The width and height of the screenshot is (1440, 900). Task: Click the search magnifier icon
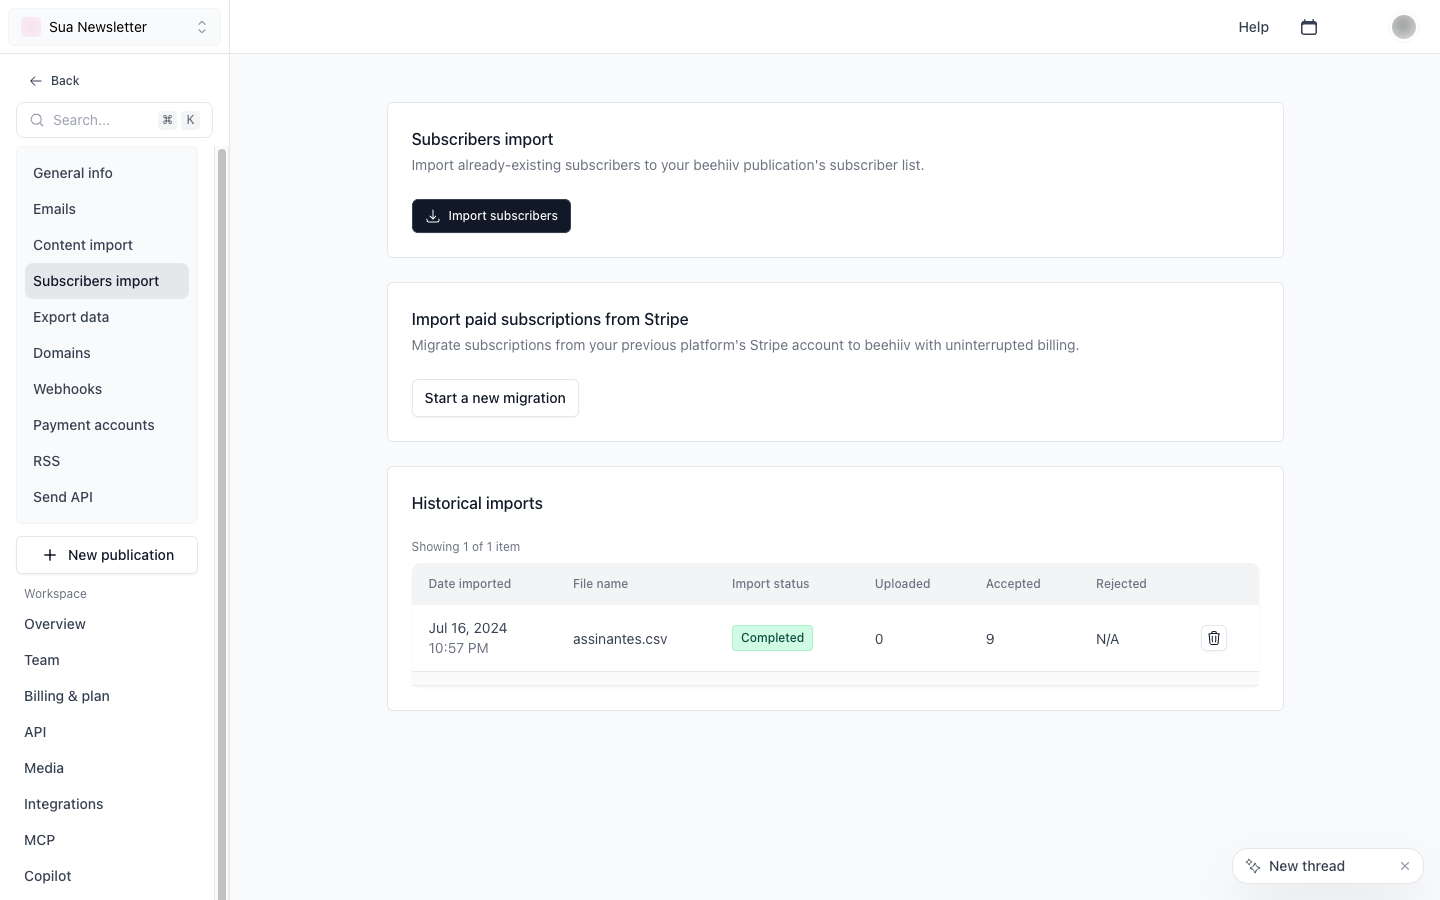tap(37, 120)
